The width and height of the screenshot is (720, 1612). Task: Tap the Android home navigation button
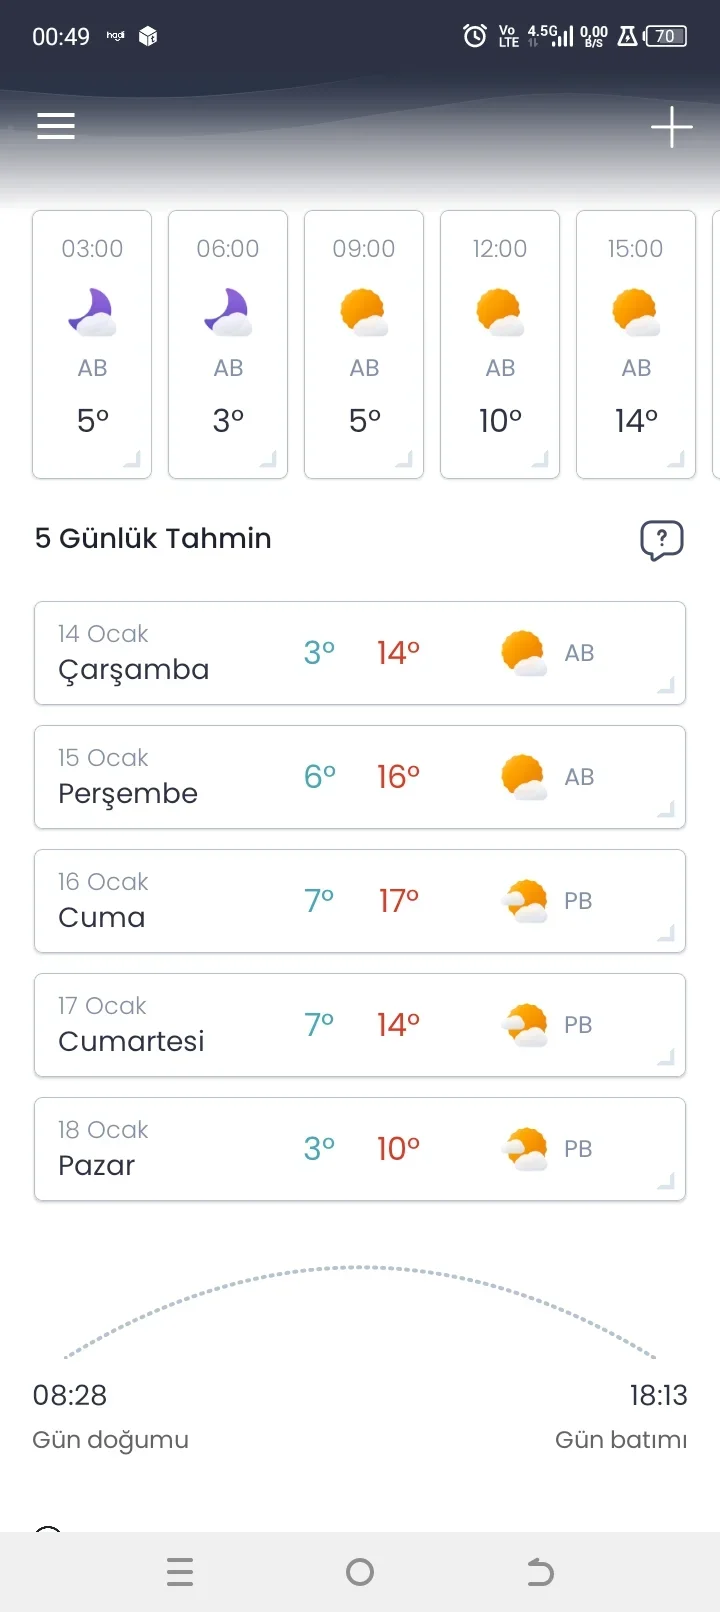point(360,1572)
